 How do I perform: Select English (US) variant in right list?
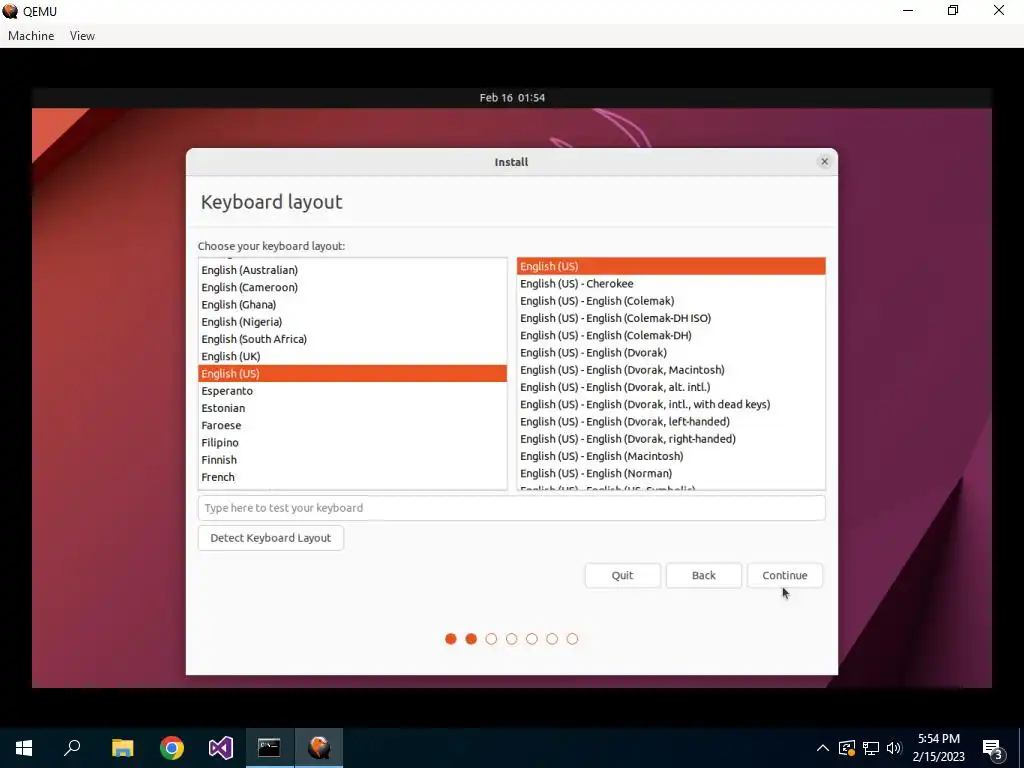click(x=671, y=266)
